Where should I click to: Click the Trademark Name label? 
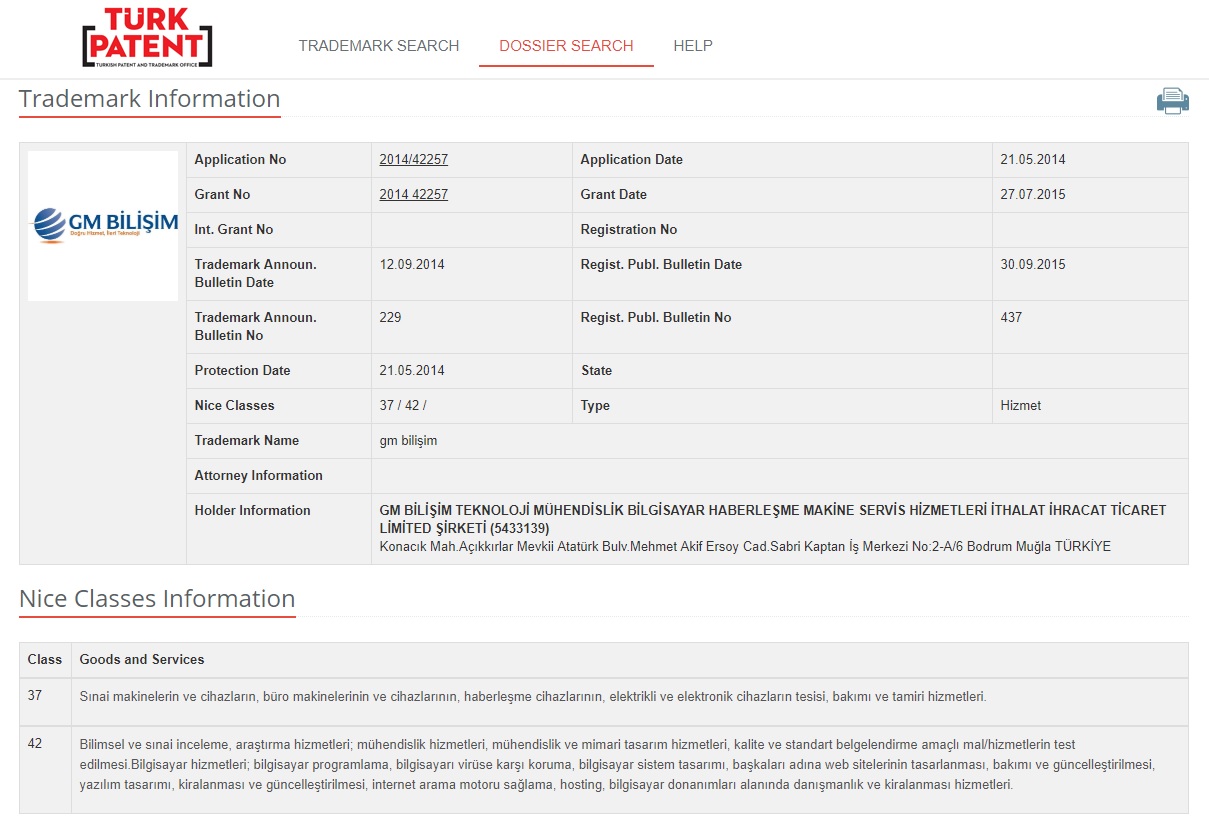click(247, 441)
